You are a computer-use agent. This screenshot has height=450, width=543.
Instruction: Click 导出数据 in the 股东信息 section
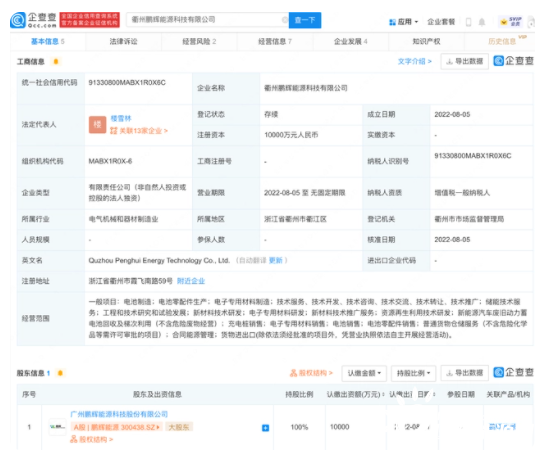click(x=464, y=373)
